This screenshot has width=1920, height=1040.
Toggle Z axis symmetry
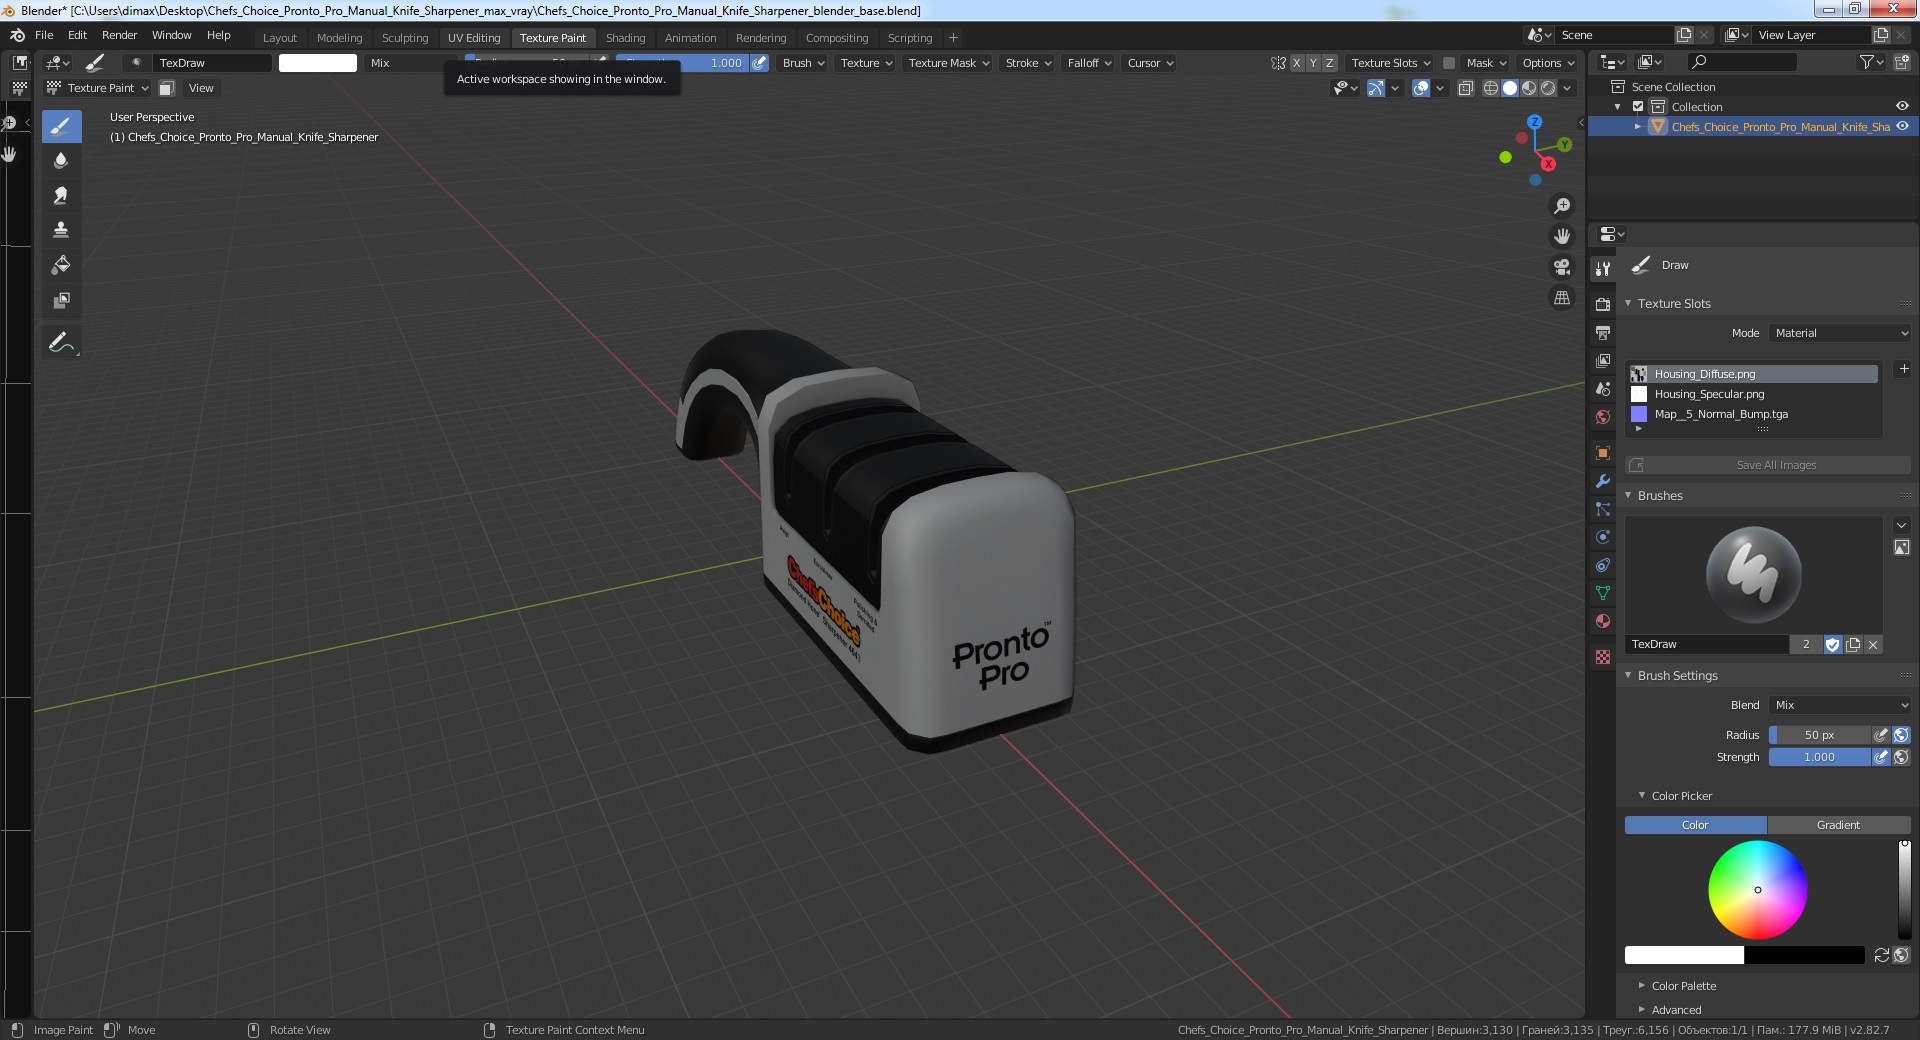[1329, 62]
